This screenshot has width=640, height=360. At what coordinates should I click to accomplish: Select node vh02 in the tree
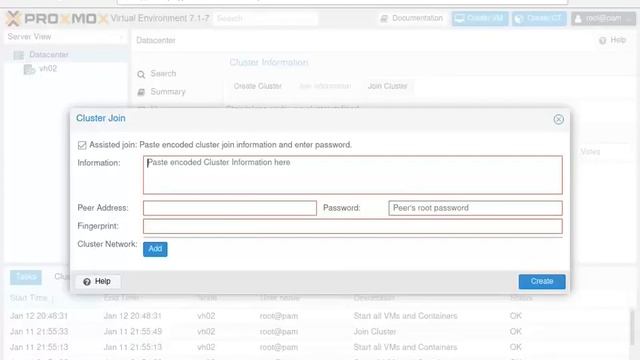(x=48, y=69)
